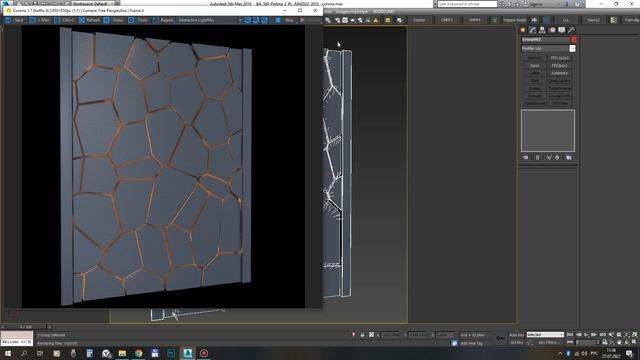Screen dimensions: 640x360
Task: Click the Ctrl+C copy button in Corona VFB
Action: (64, 20)
